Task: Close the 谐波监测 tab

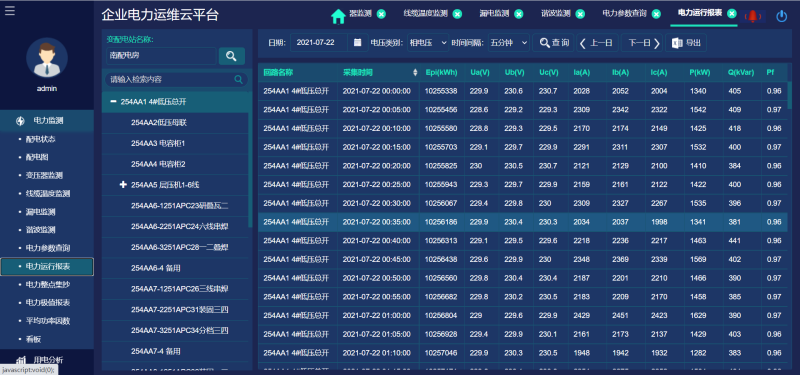Action: click(x=580, y=14)
